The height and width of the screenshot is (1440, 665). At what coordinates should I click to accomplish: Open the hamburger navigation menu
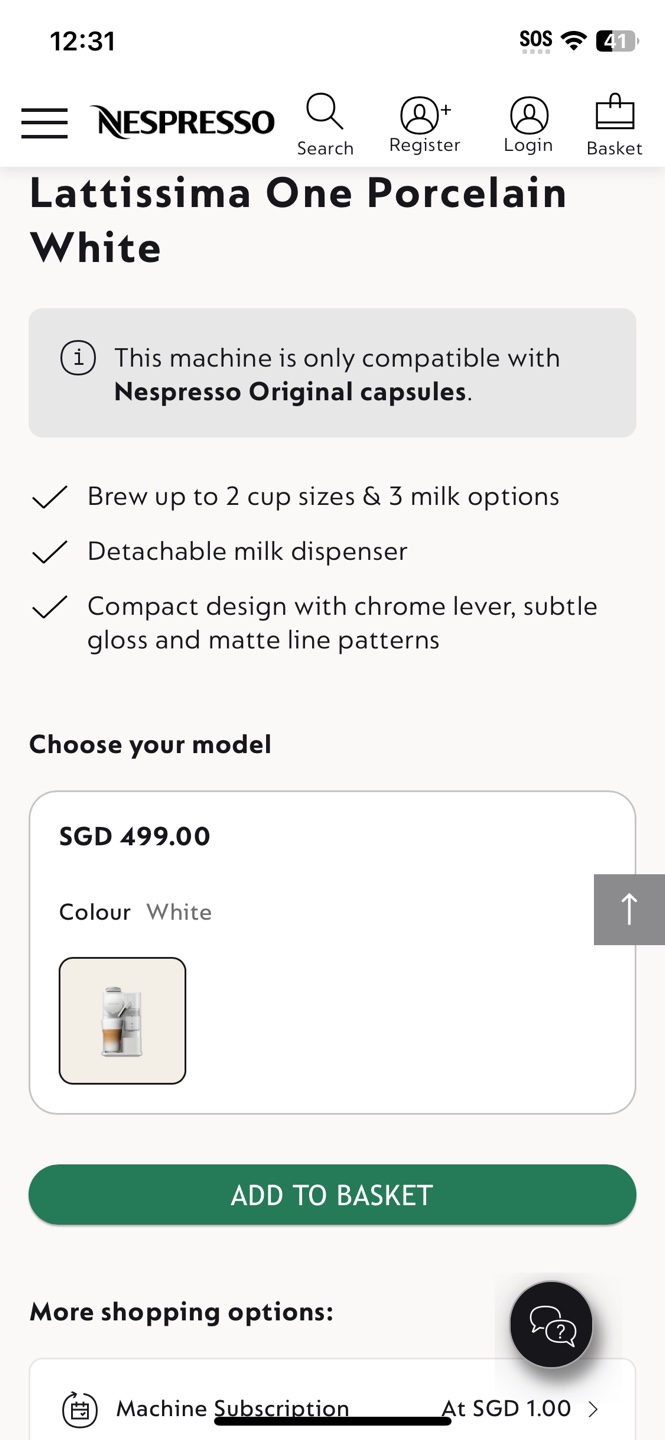(x=44, y=123)
